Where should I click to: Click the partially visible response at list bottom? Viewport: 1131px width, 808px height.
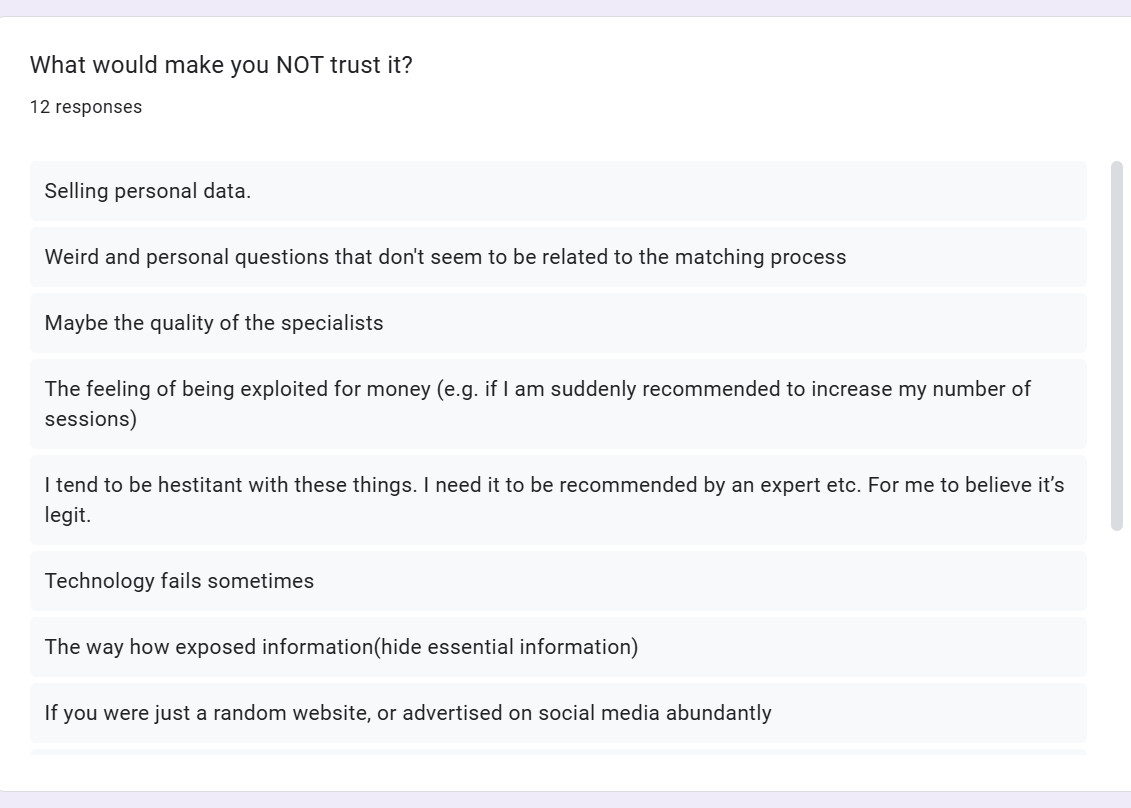pyautogui.click(x=558, y=752)
